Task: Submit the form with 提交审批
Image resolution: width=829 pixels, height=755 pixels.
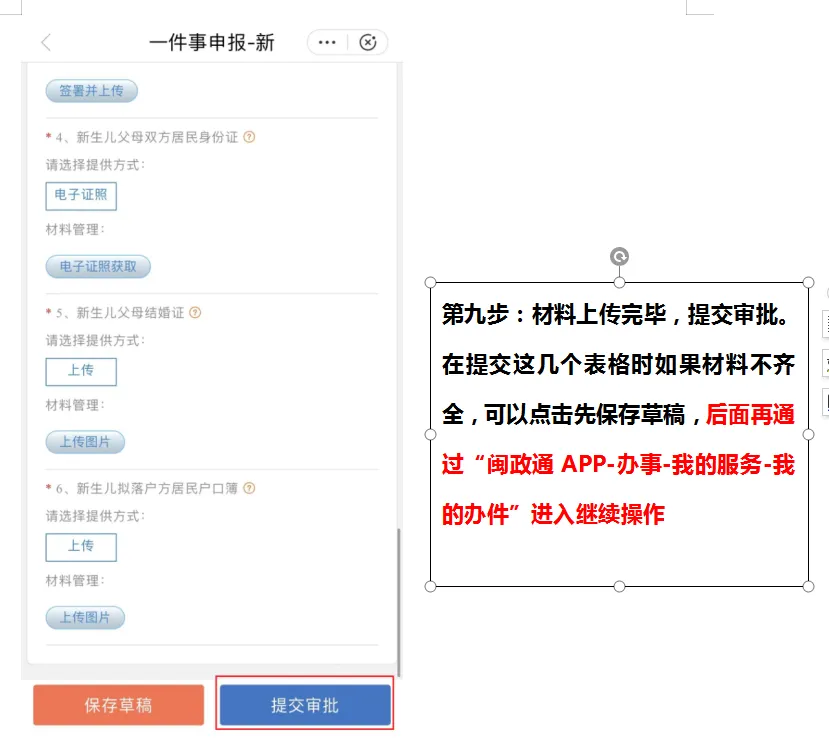Action: click(x=305, y=705)
